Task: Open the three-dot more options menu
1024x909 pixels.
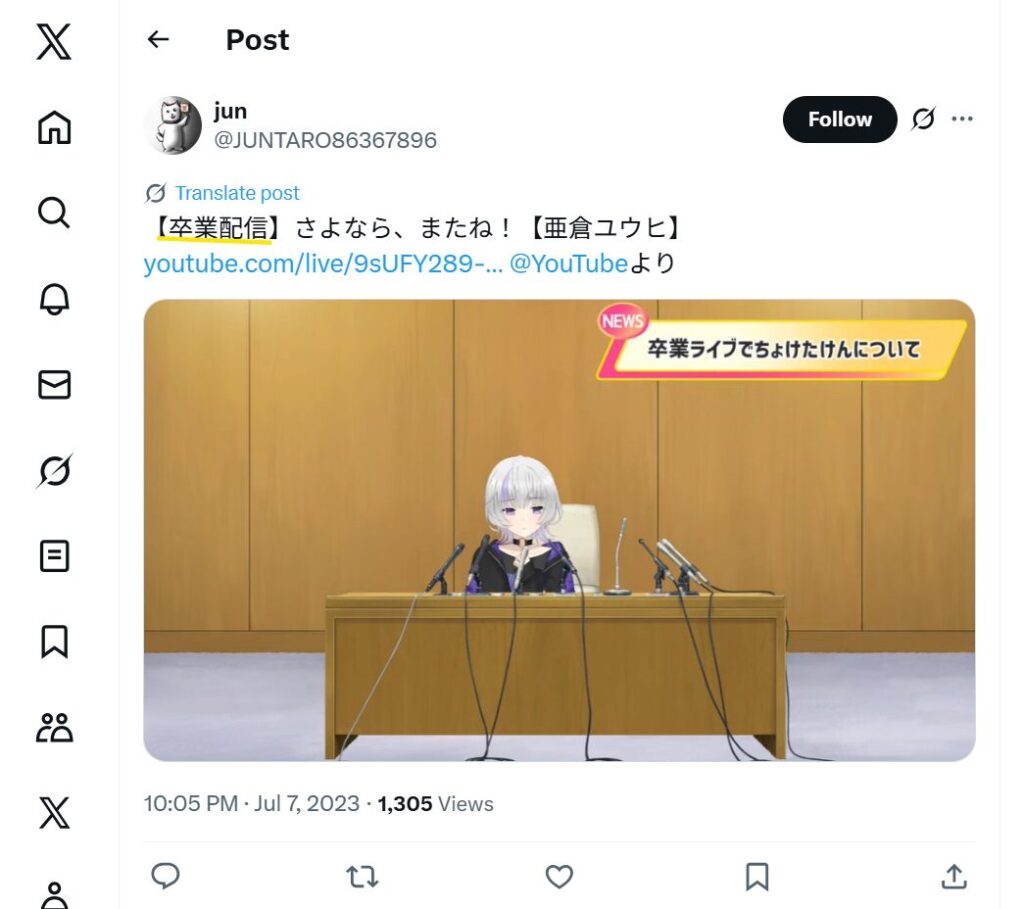Action: (x=962, y=119)
